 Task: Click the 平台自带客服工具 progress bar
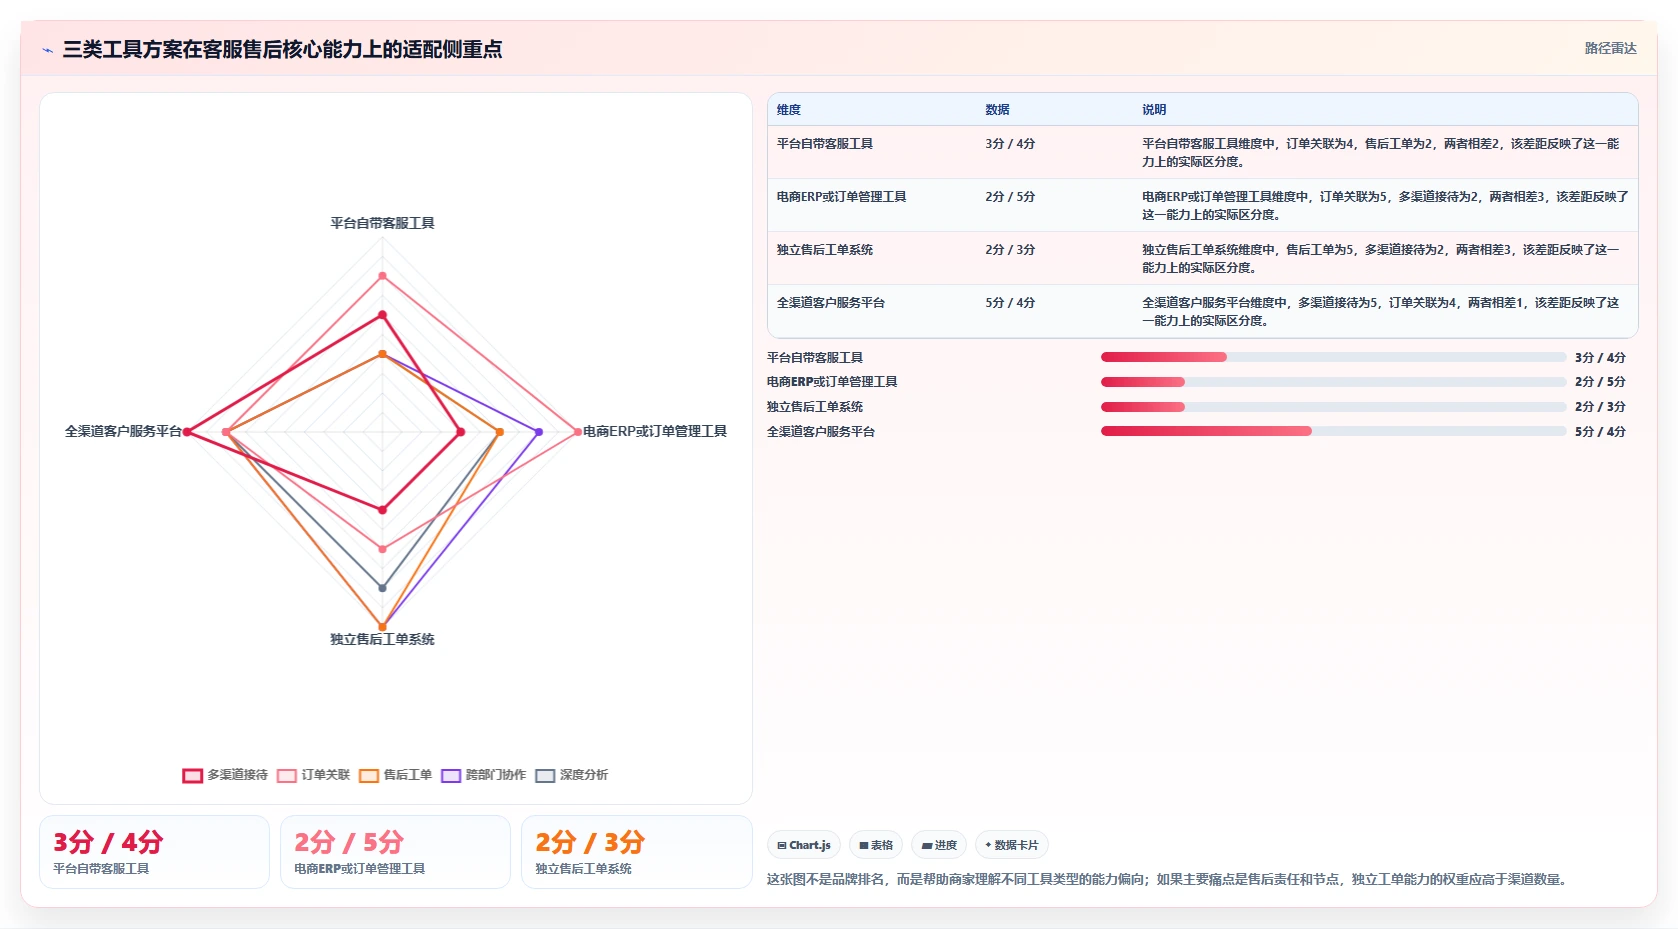pos(1333,357)
